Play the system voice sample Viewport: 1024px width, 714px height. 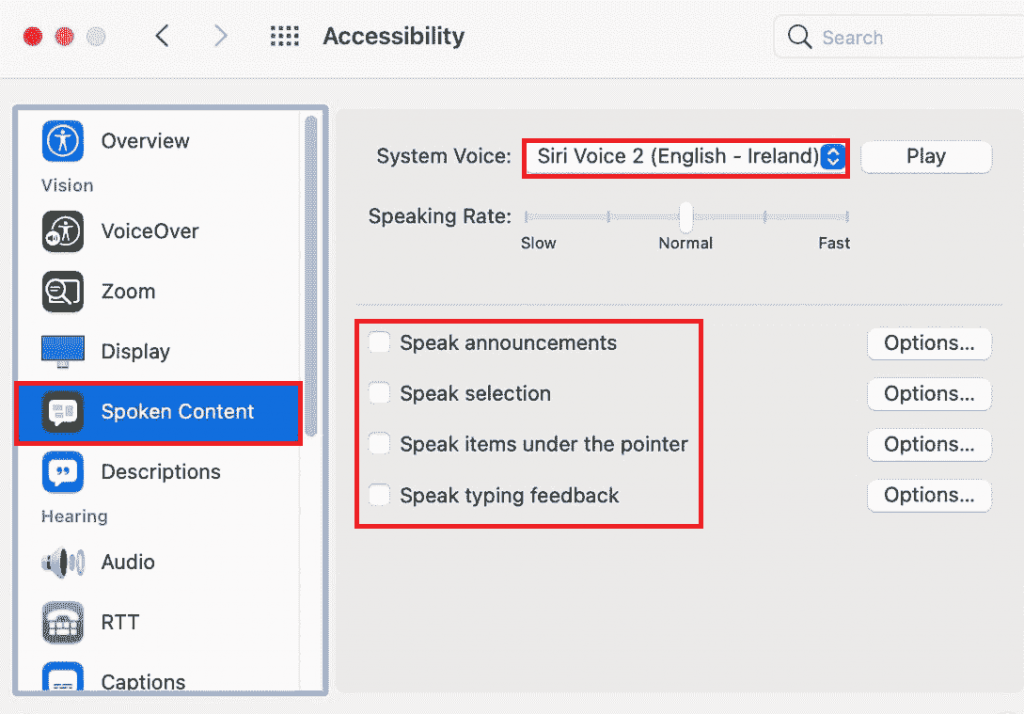tap(925, 157)
